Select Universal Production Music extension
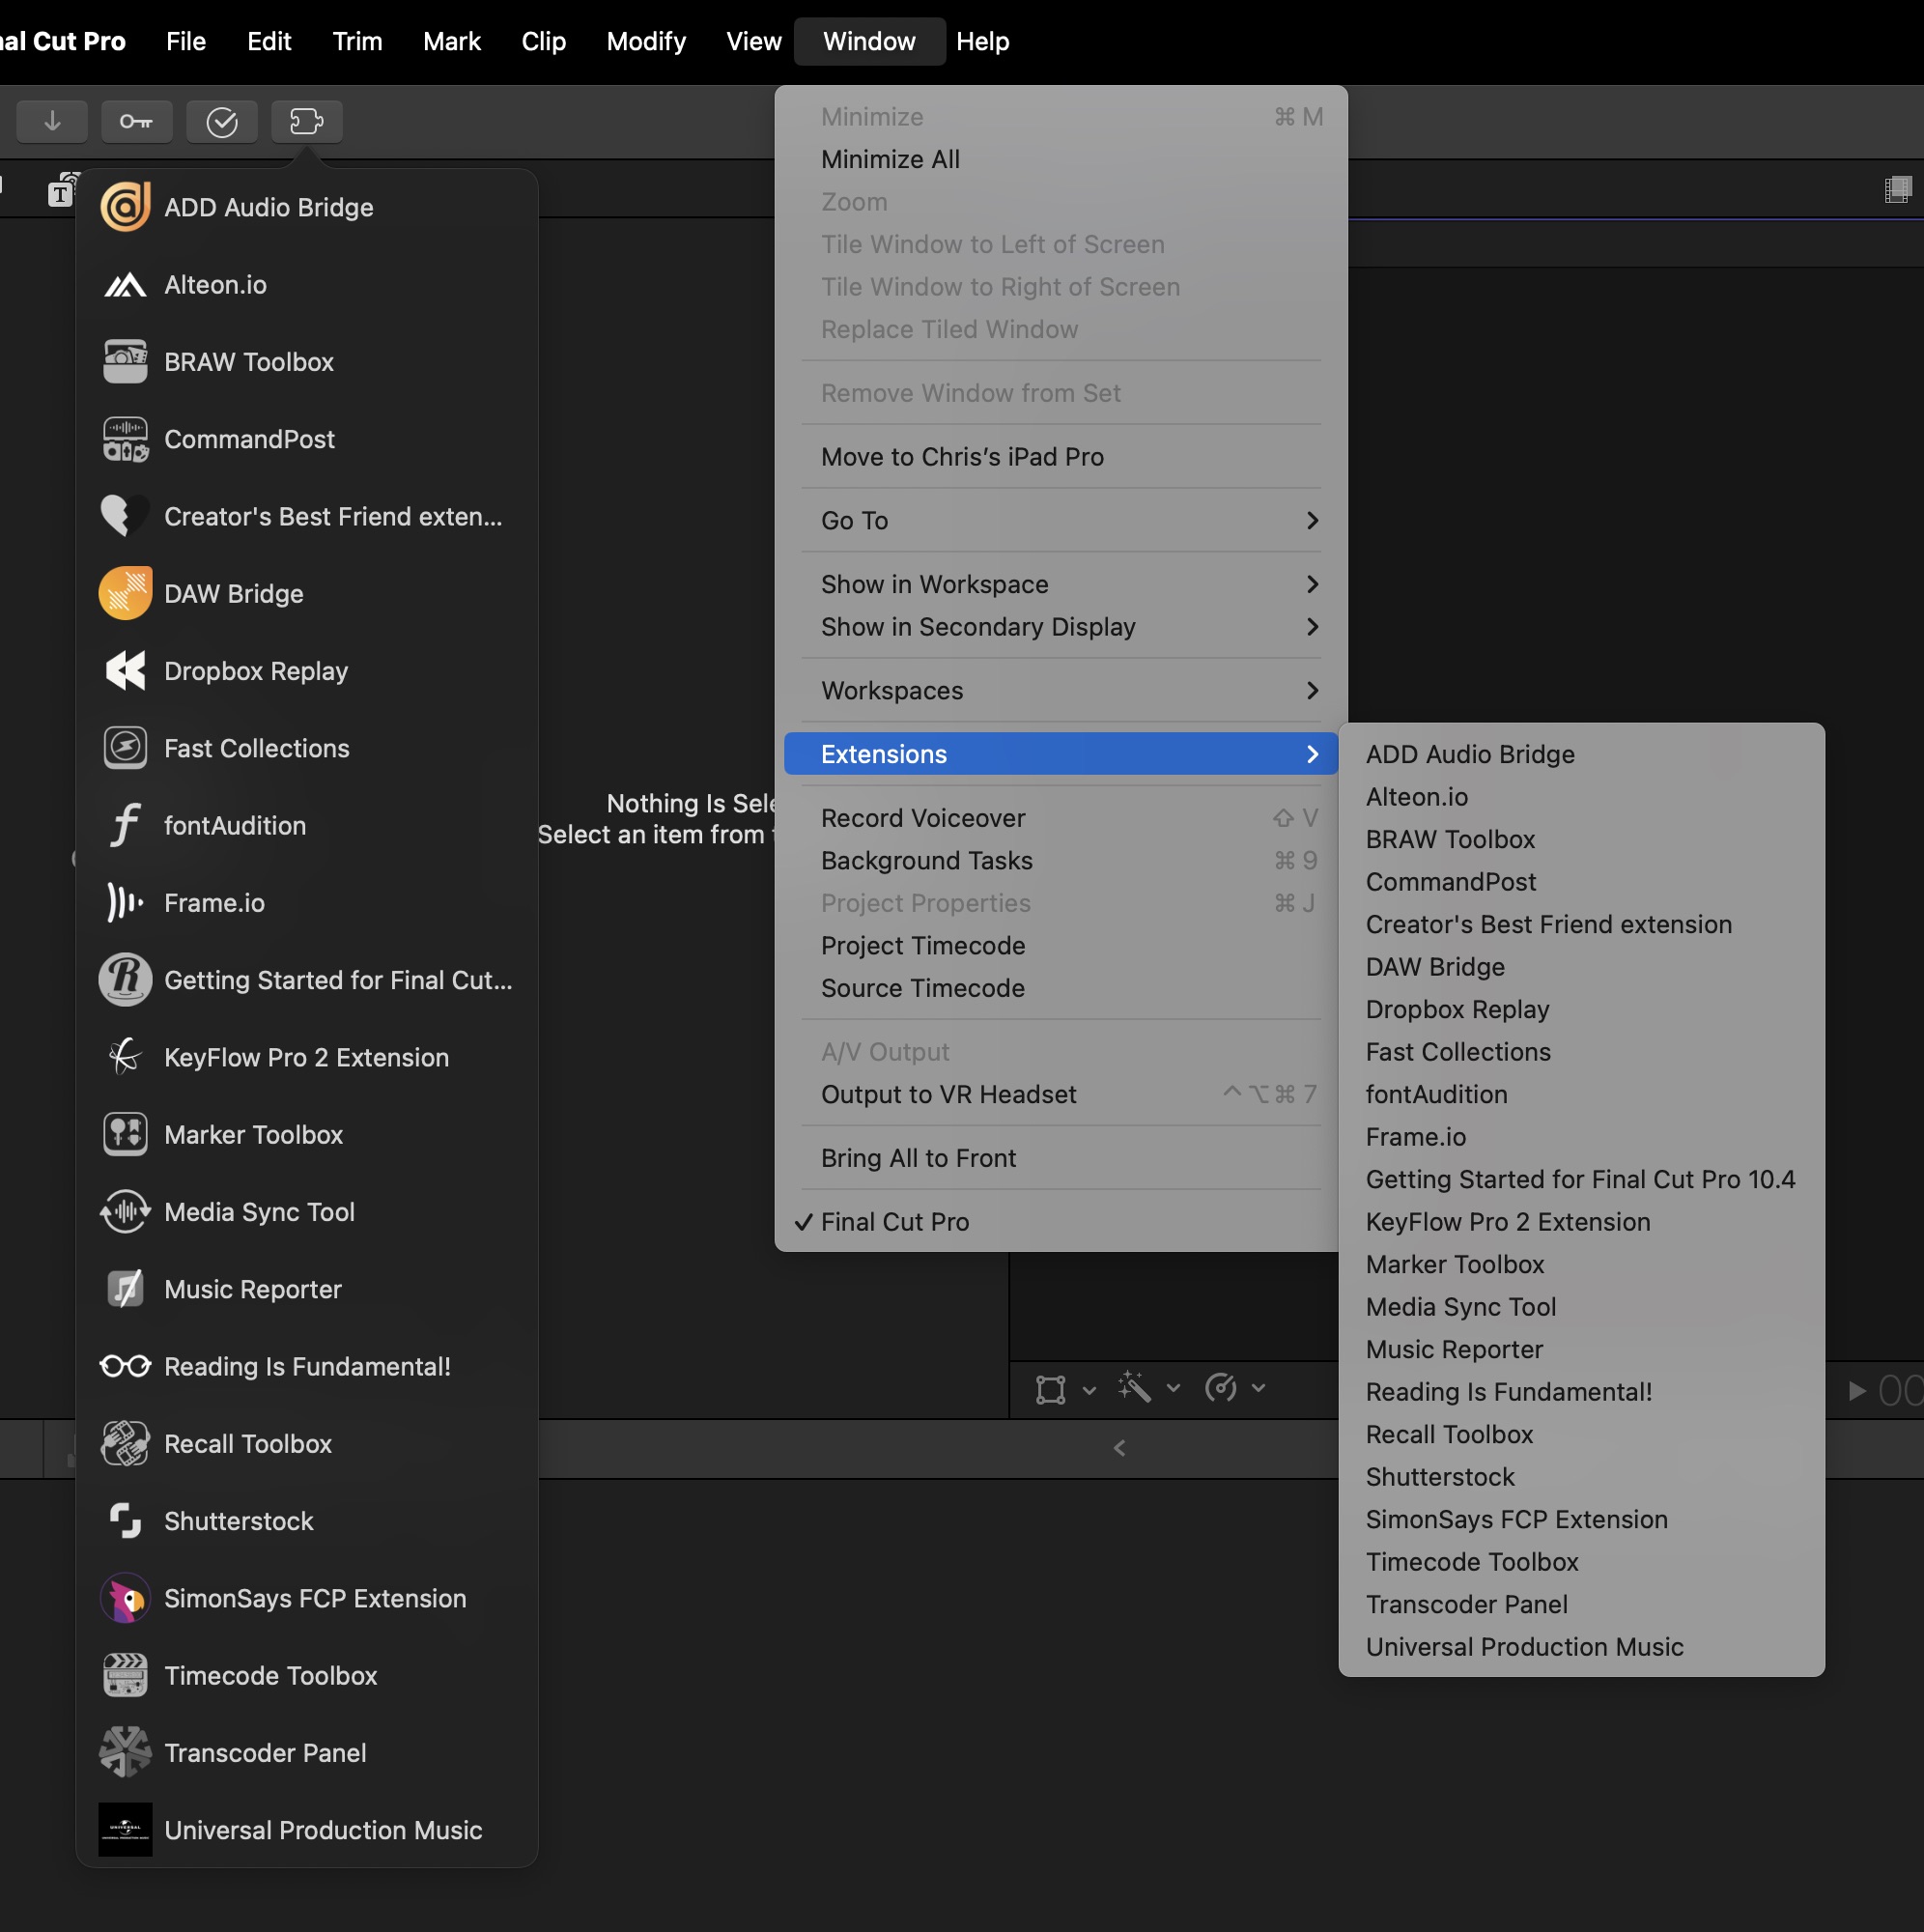Screen dimensions: 1924x1932 pos(1522,1645)
